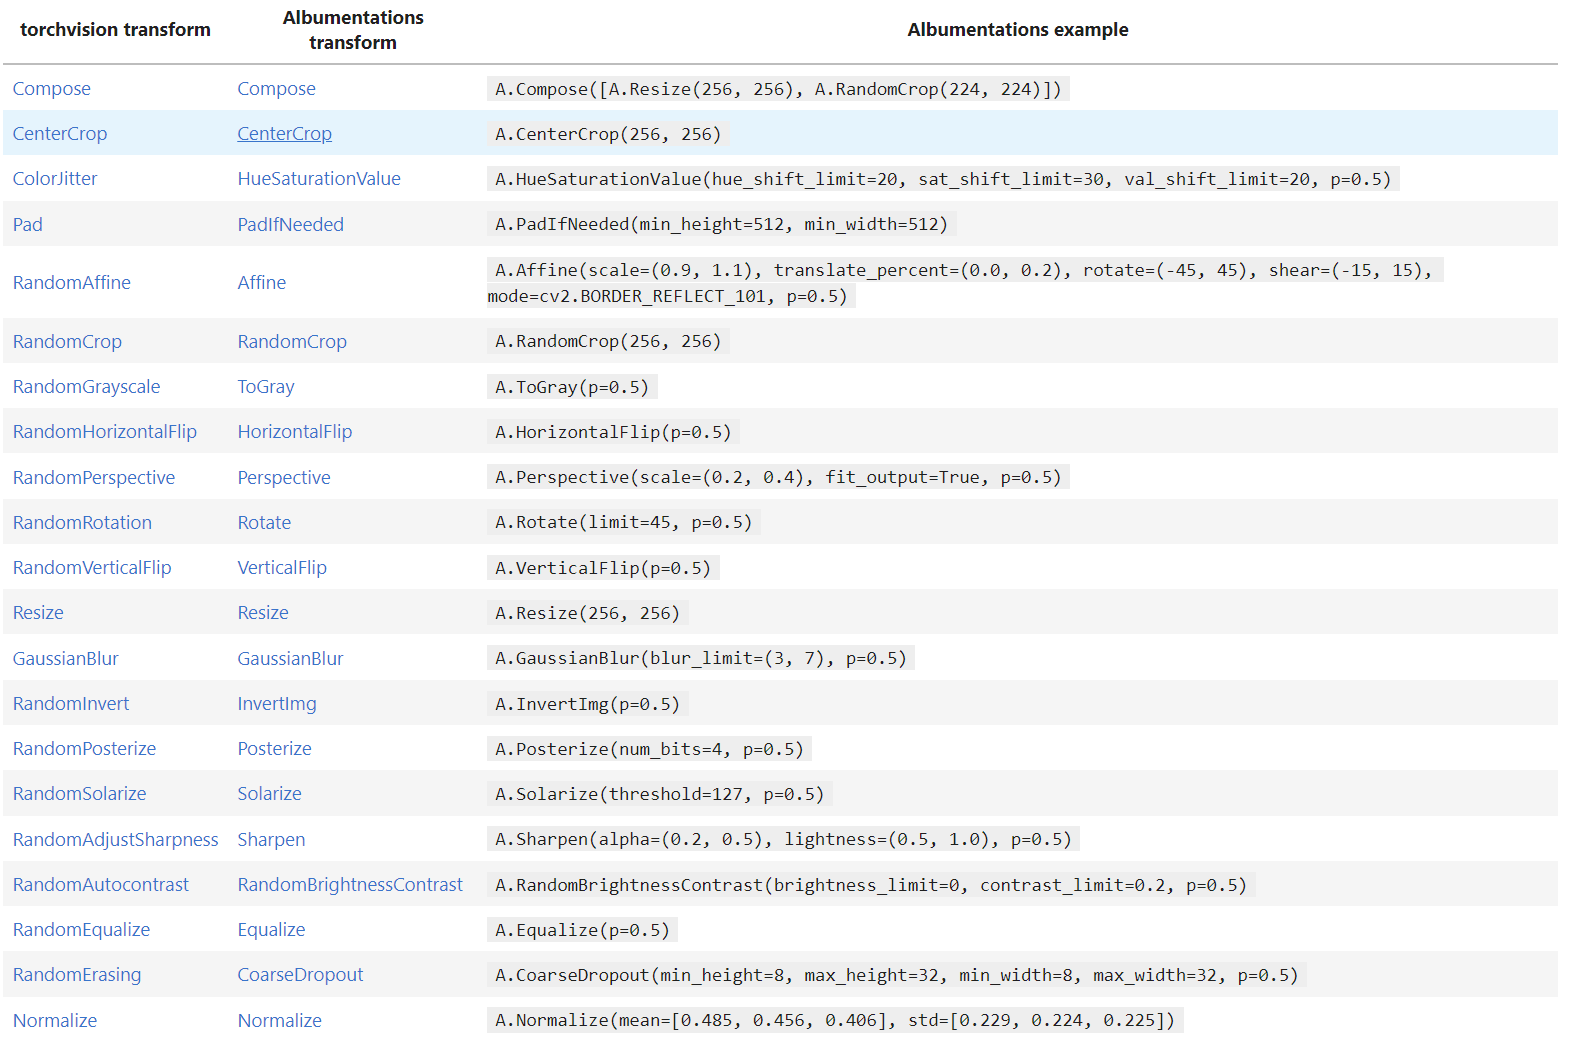Image resolution: width=1571 pixels, height=1049 pixels.
Task: Open the Albumentations Resize link
Action: tap(263, 613)
